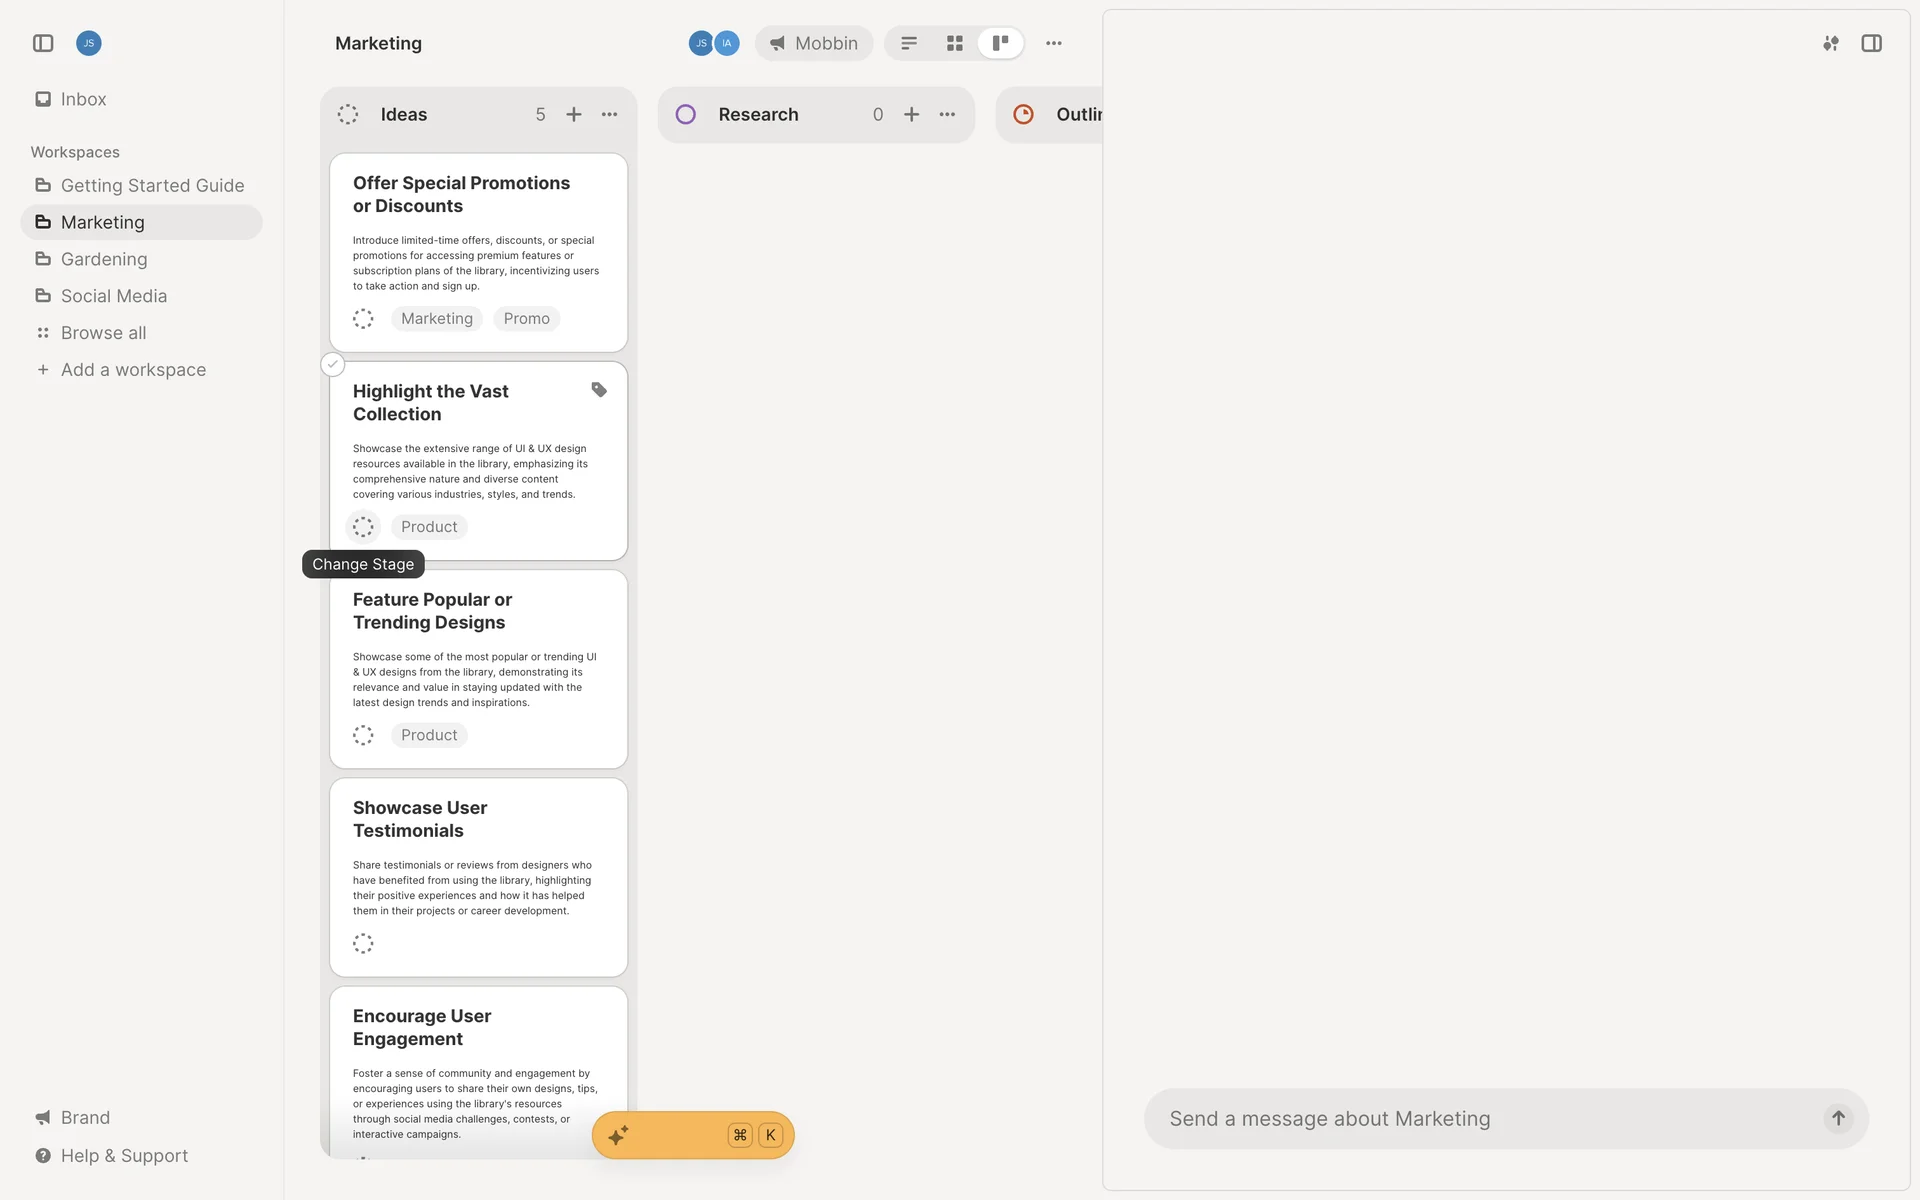Select the board view layout
Image resolution: width=1920 pixels, height=1200 pixels.
pyautogui.click(x=1000, y=43)
